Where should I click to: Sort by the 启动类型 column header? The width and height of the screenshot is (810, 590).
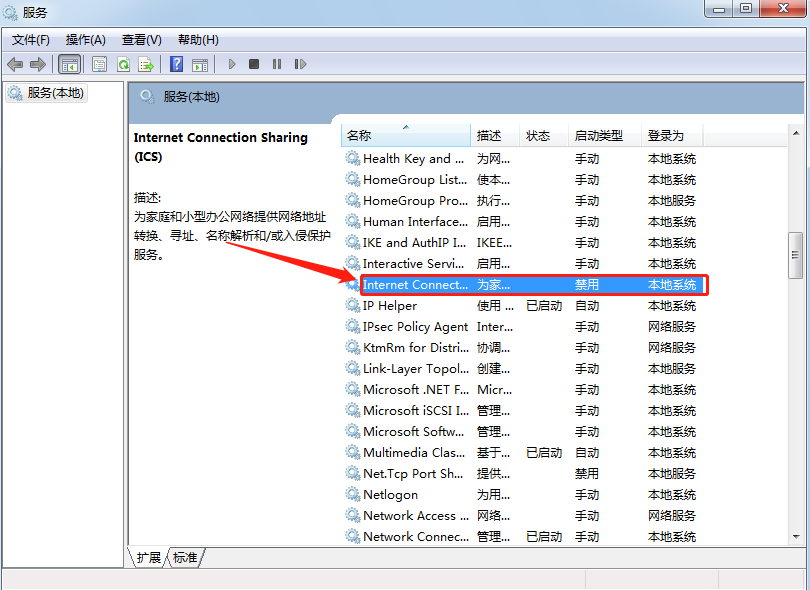tap(605, 135)
